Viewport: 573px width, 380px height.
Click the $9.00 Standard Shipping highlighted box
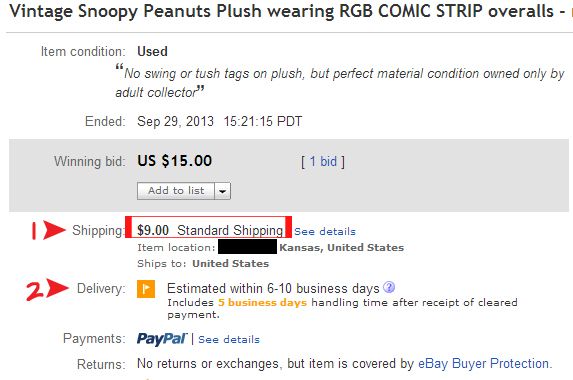(208, 227)
